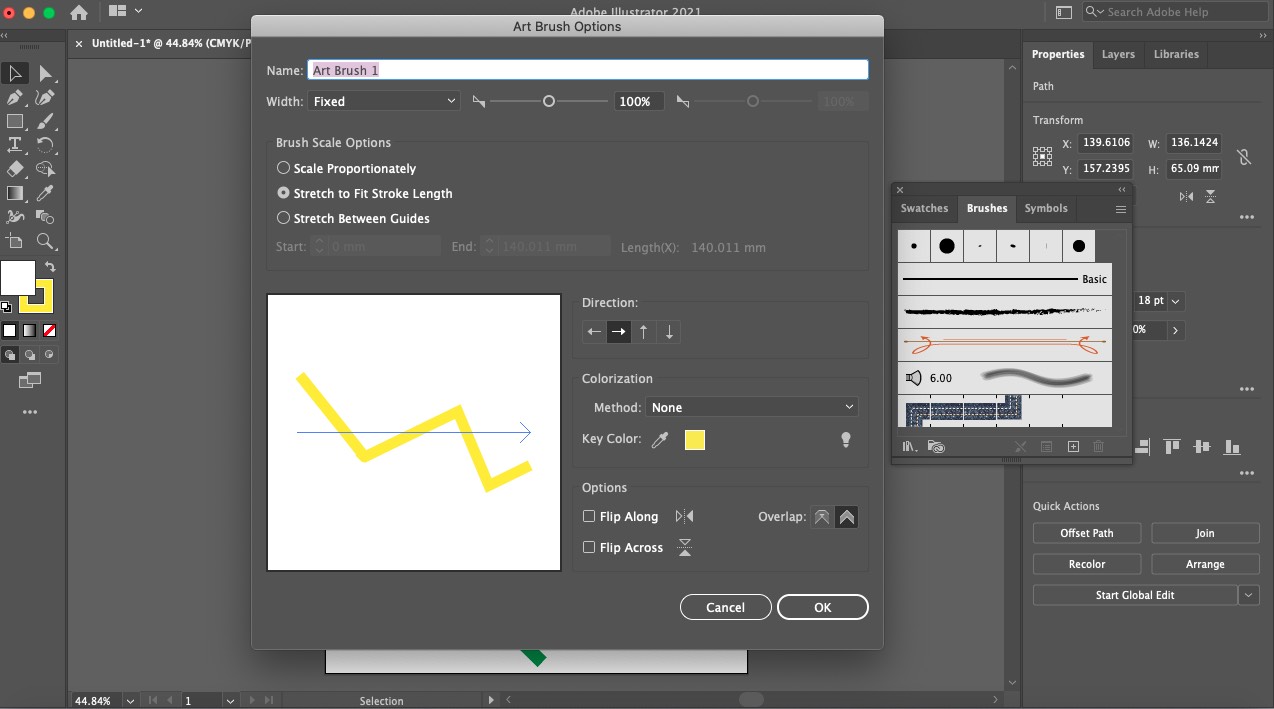Choose the Eyedropper tool
The width and height of the screenshot is (1274, 709).
coord(45,193)
